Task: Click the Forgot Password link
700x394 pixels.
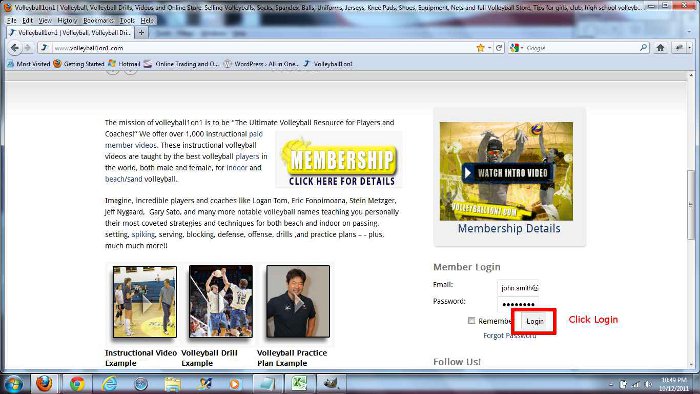Action: [x=509, y=336]
